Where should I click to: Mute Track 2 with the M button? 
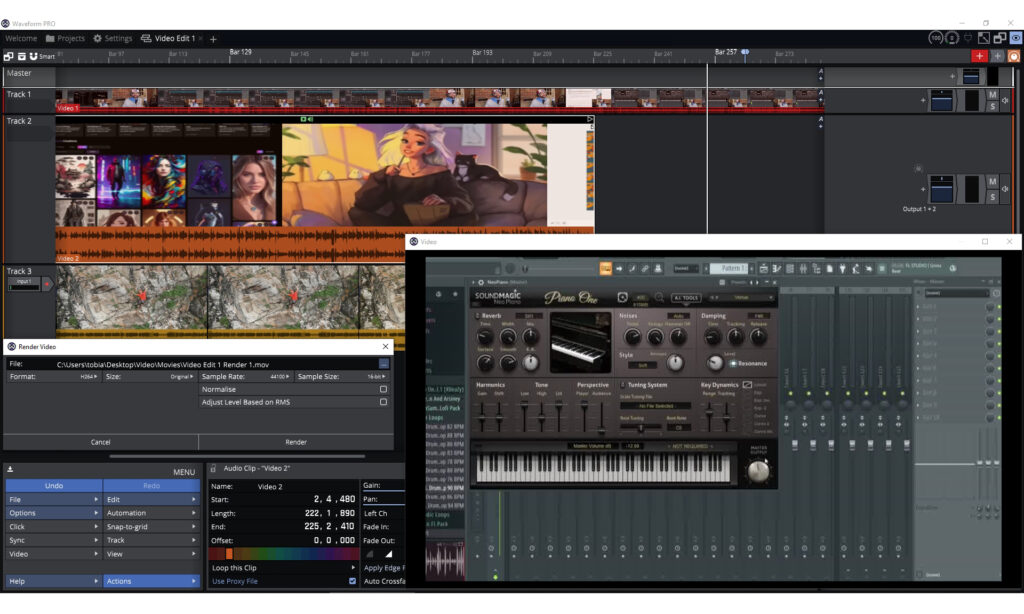[993, 182]
